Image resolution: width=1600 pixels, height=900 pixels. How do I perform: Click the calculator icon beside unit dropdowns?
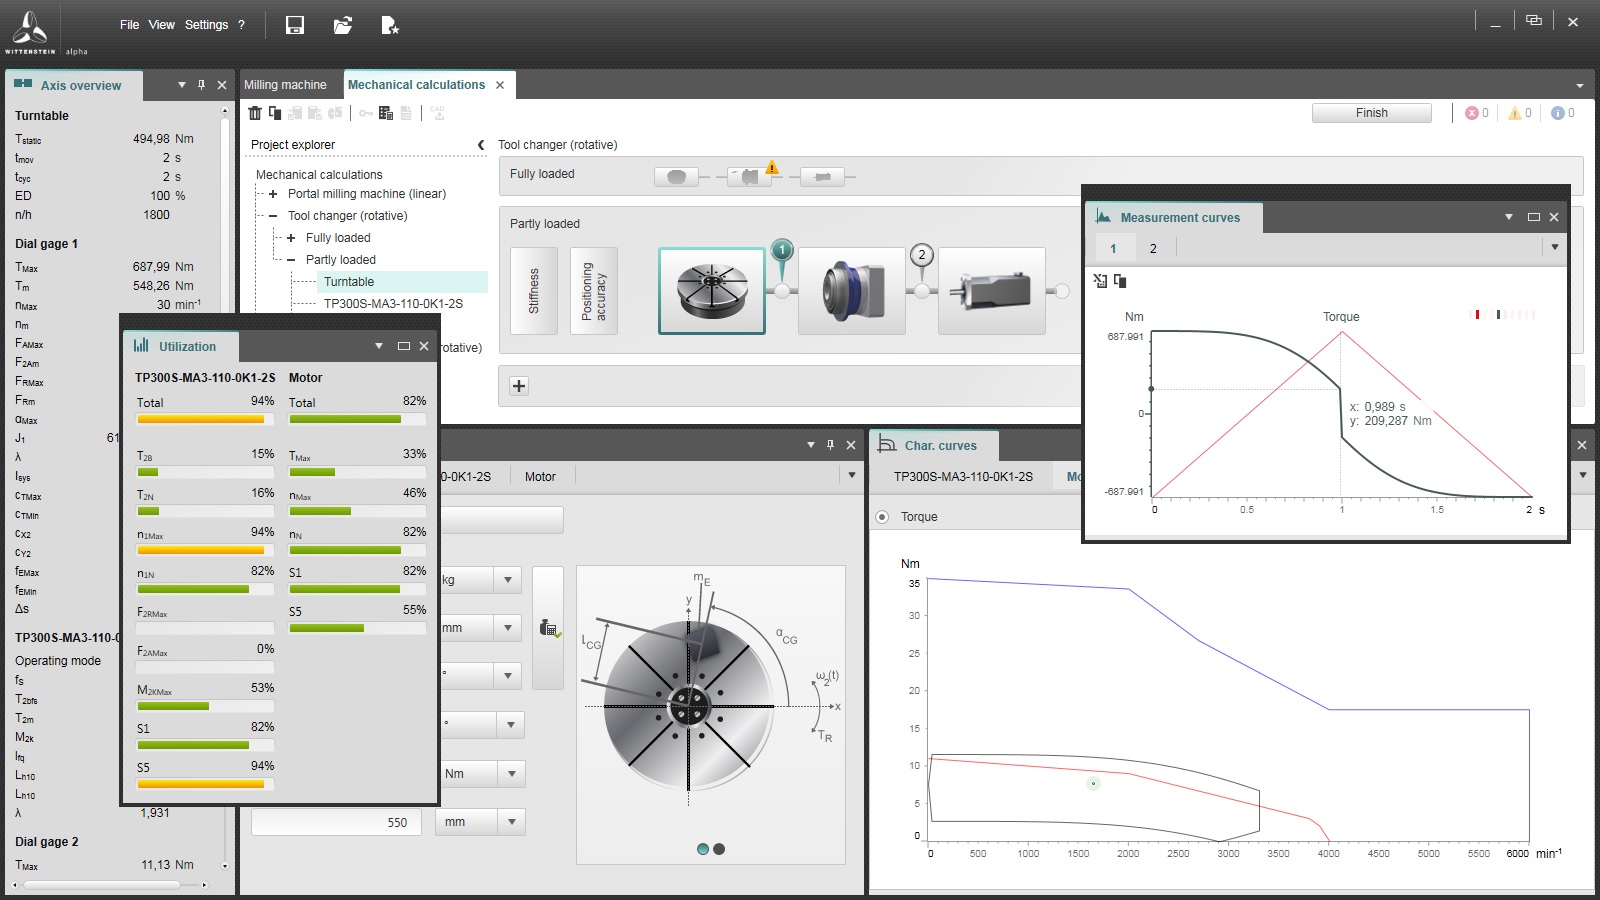[549, 628]
